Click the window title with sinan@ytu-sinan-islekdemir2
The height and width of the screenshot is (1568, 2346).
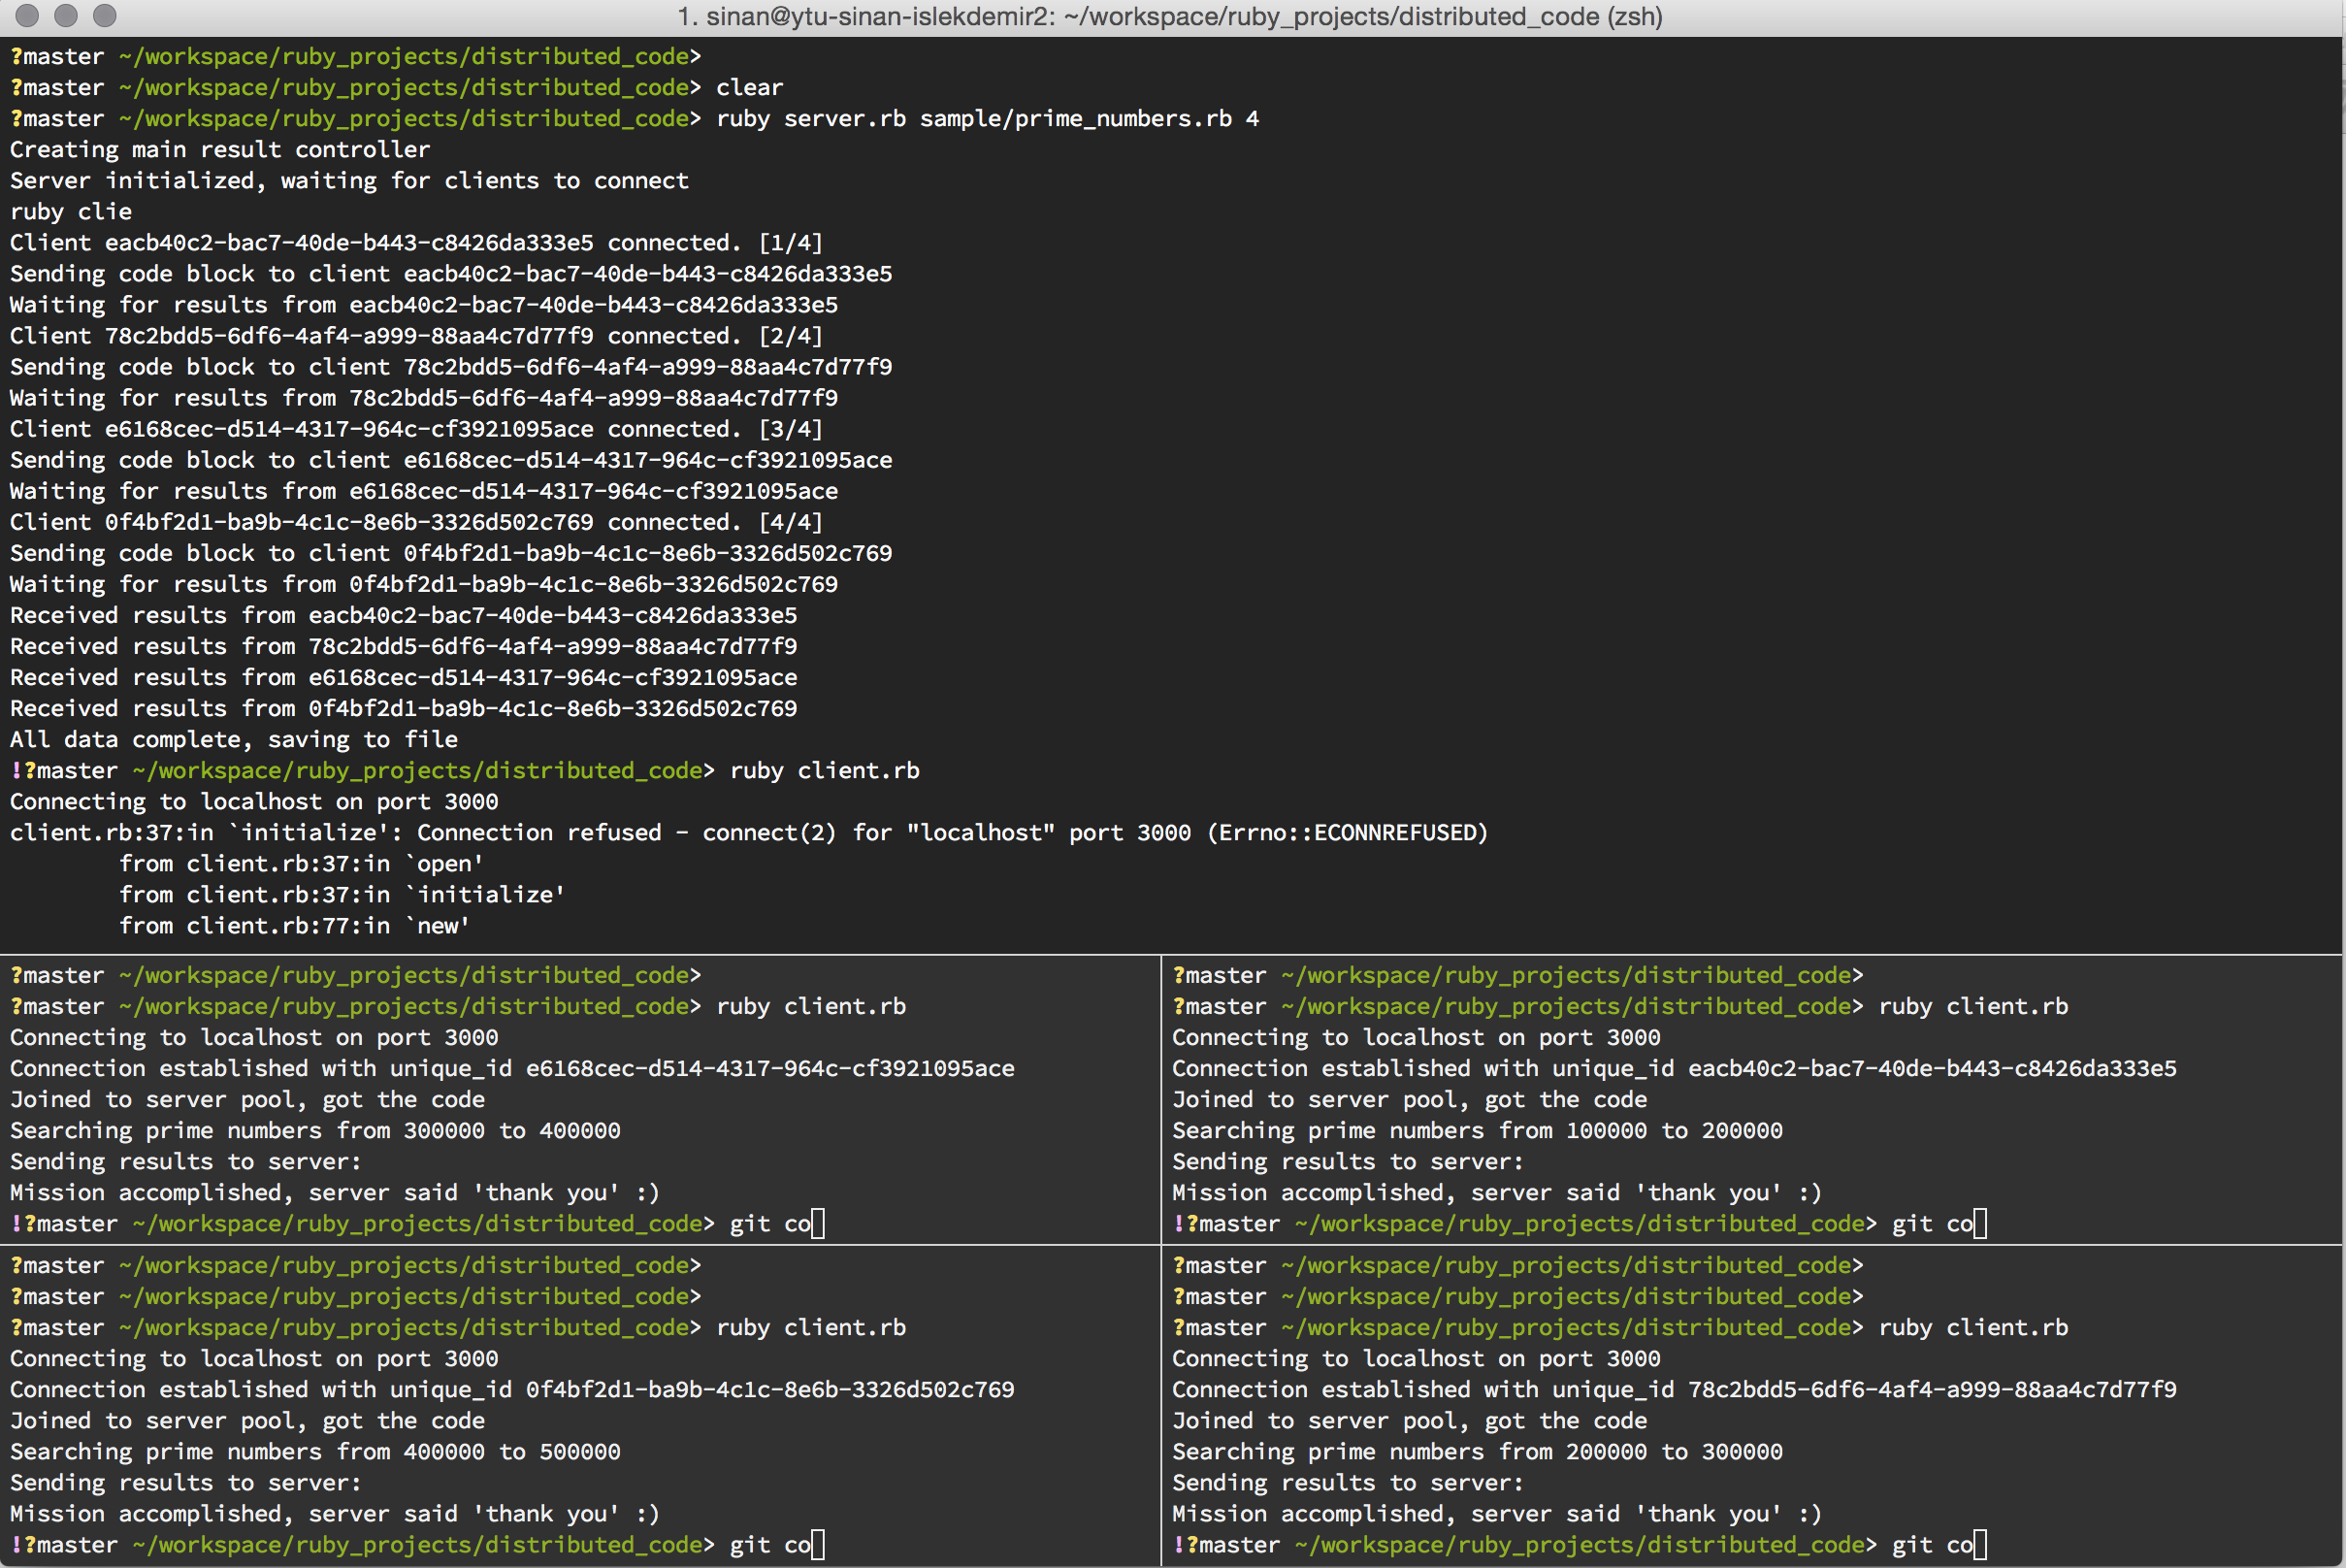tap(1170, 16)
